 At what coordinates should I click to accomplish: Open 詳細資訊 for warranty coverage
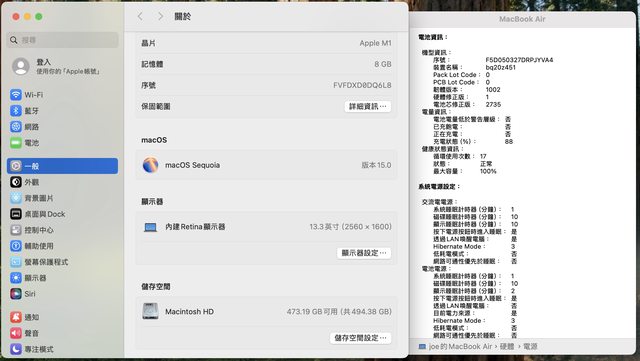(367, 106)
